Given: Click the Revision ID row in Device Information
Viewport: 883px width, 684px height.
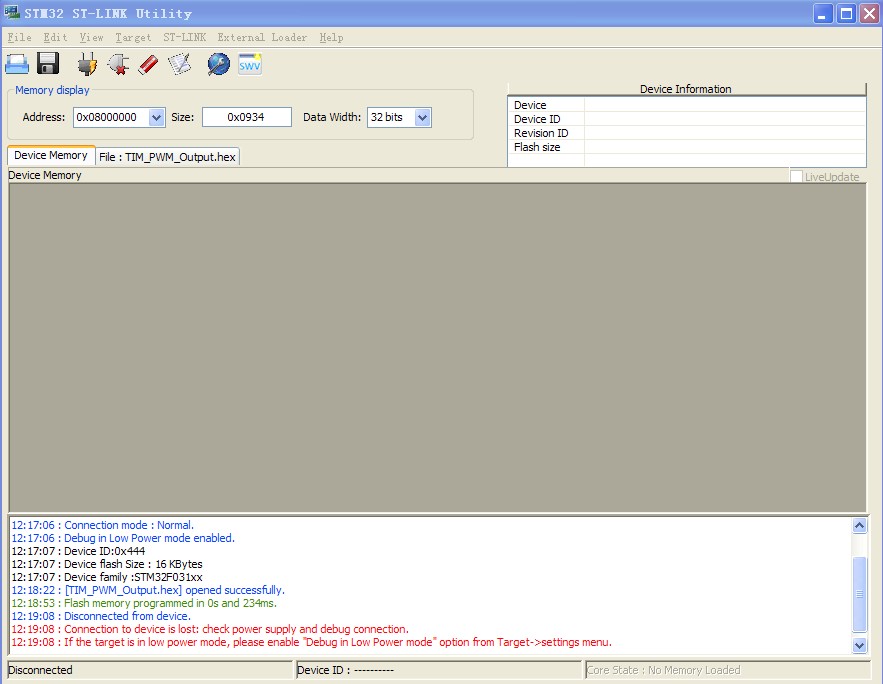Looking at the screenshot, I should (x=686, y=133).
